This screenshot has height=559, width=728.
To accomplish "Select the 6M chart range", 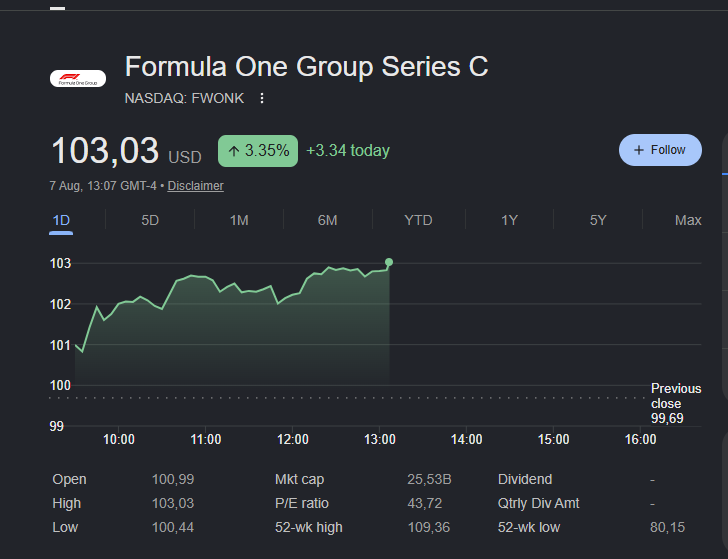I will point(327,220).
